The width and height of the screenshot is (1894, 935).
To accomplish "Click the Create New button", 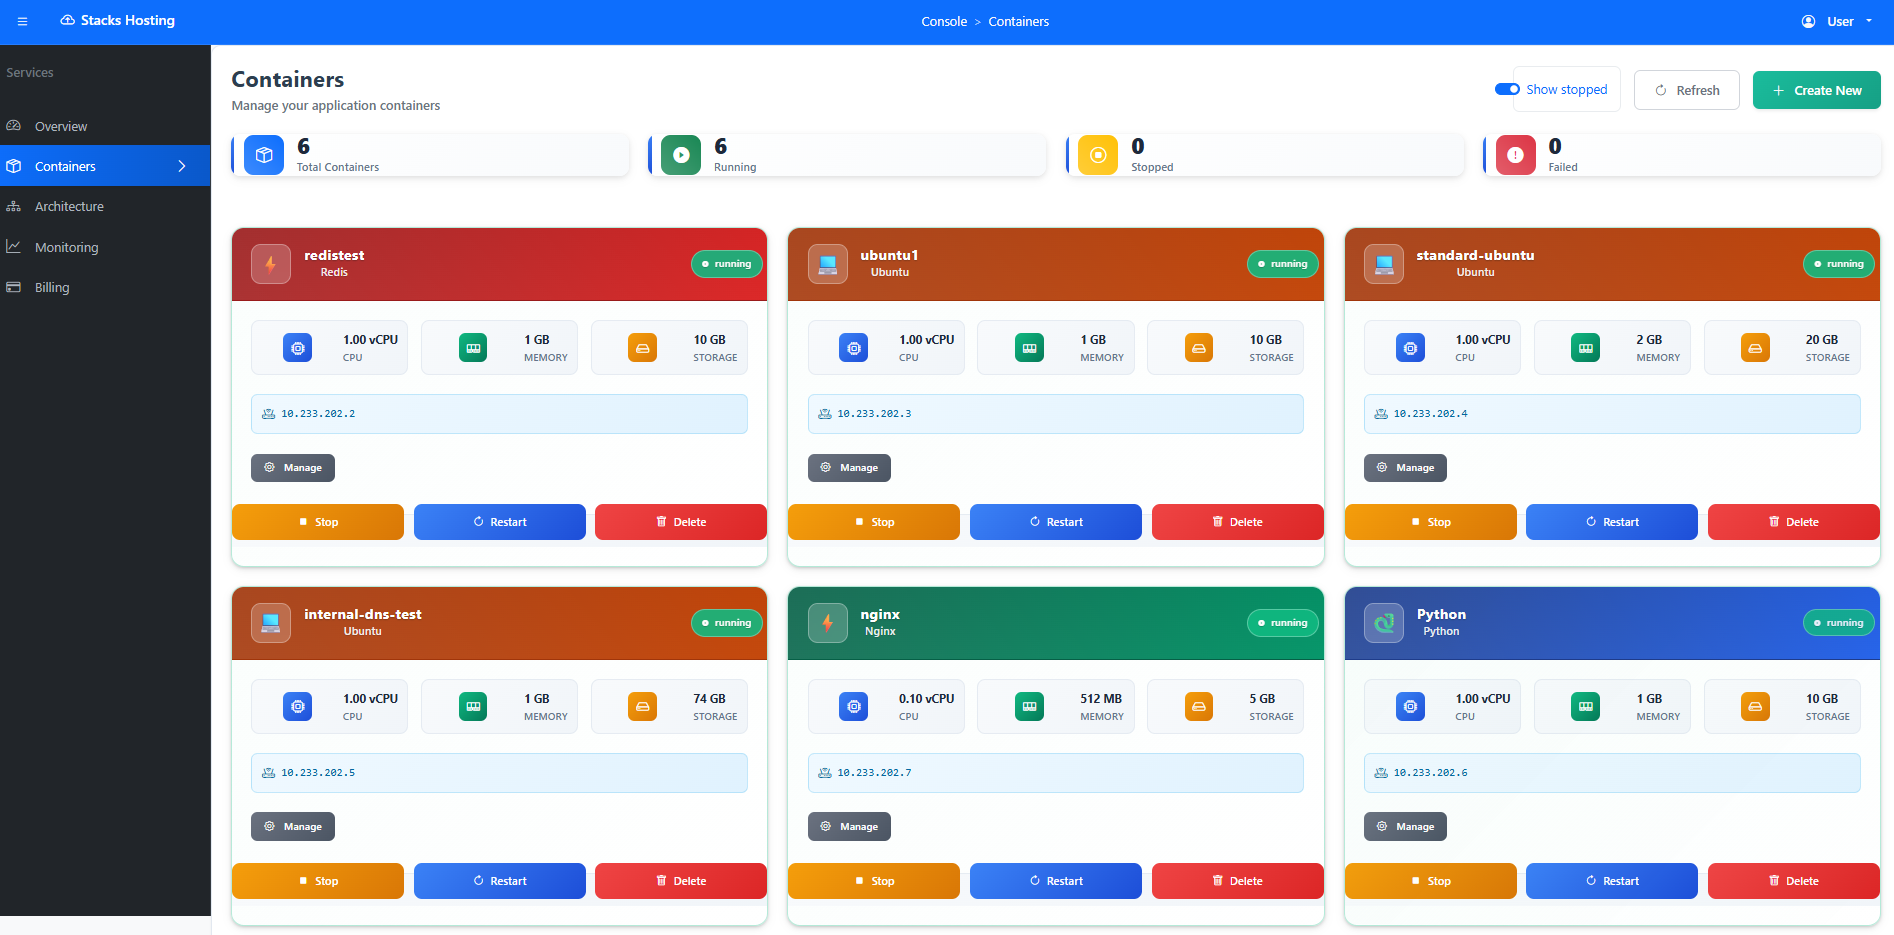I will [x=1816, y=89].
